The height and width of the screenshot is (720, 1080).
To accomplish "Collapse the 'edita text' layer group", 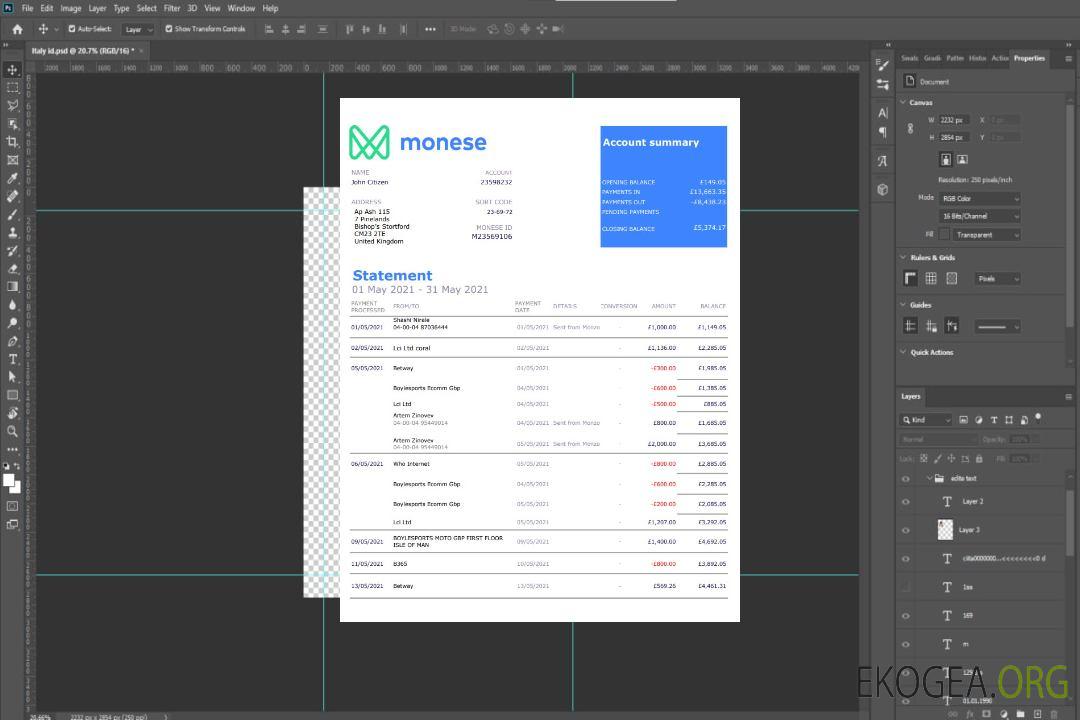I will (929, 478).
